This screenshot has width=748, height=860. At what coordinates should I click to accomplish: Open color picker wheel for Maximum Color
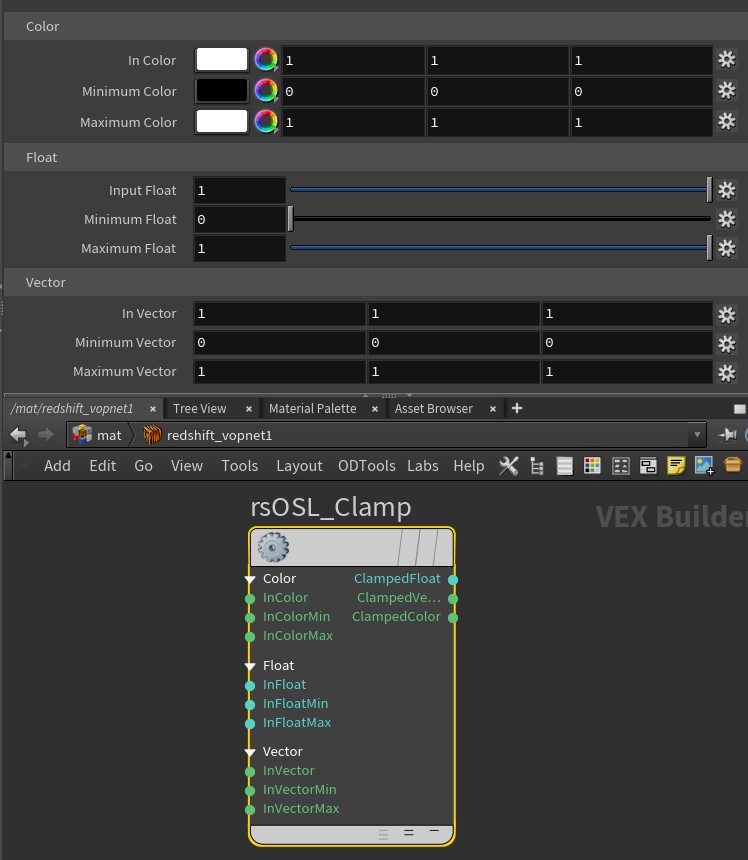tap(266, 122)
